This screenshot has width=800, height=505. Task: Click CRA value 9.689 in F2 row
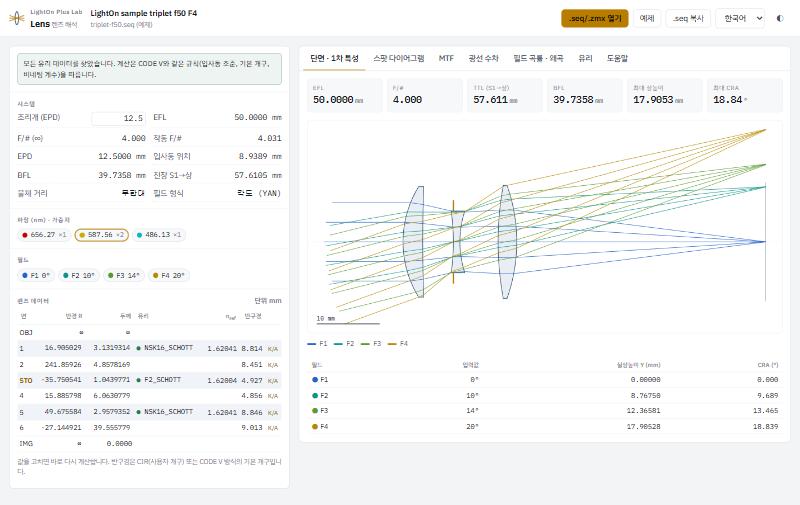(767, 395)
